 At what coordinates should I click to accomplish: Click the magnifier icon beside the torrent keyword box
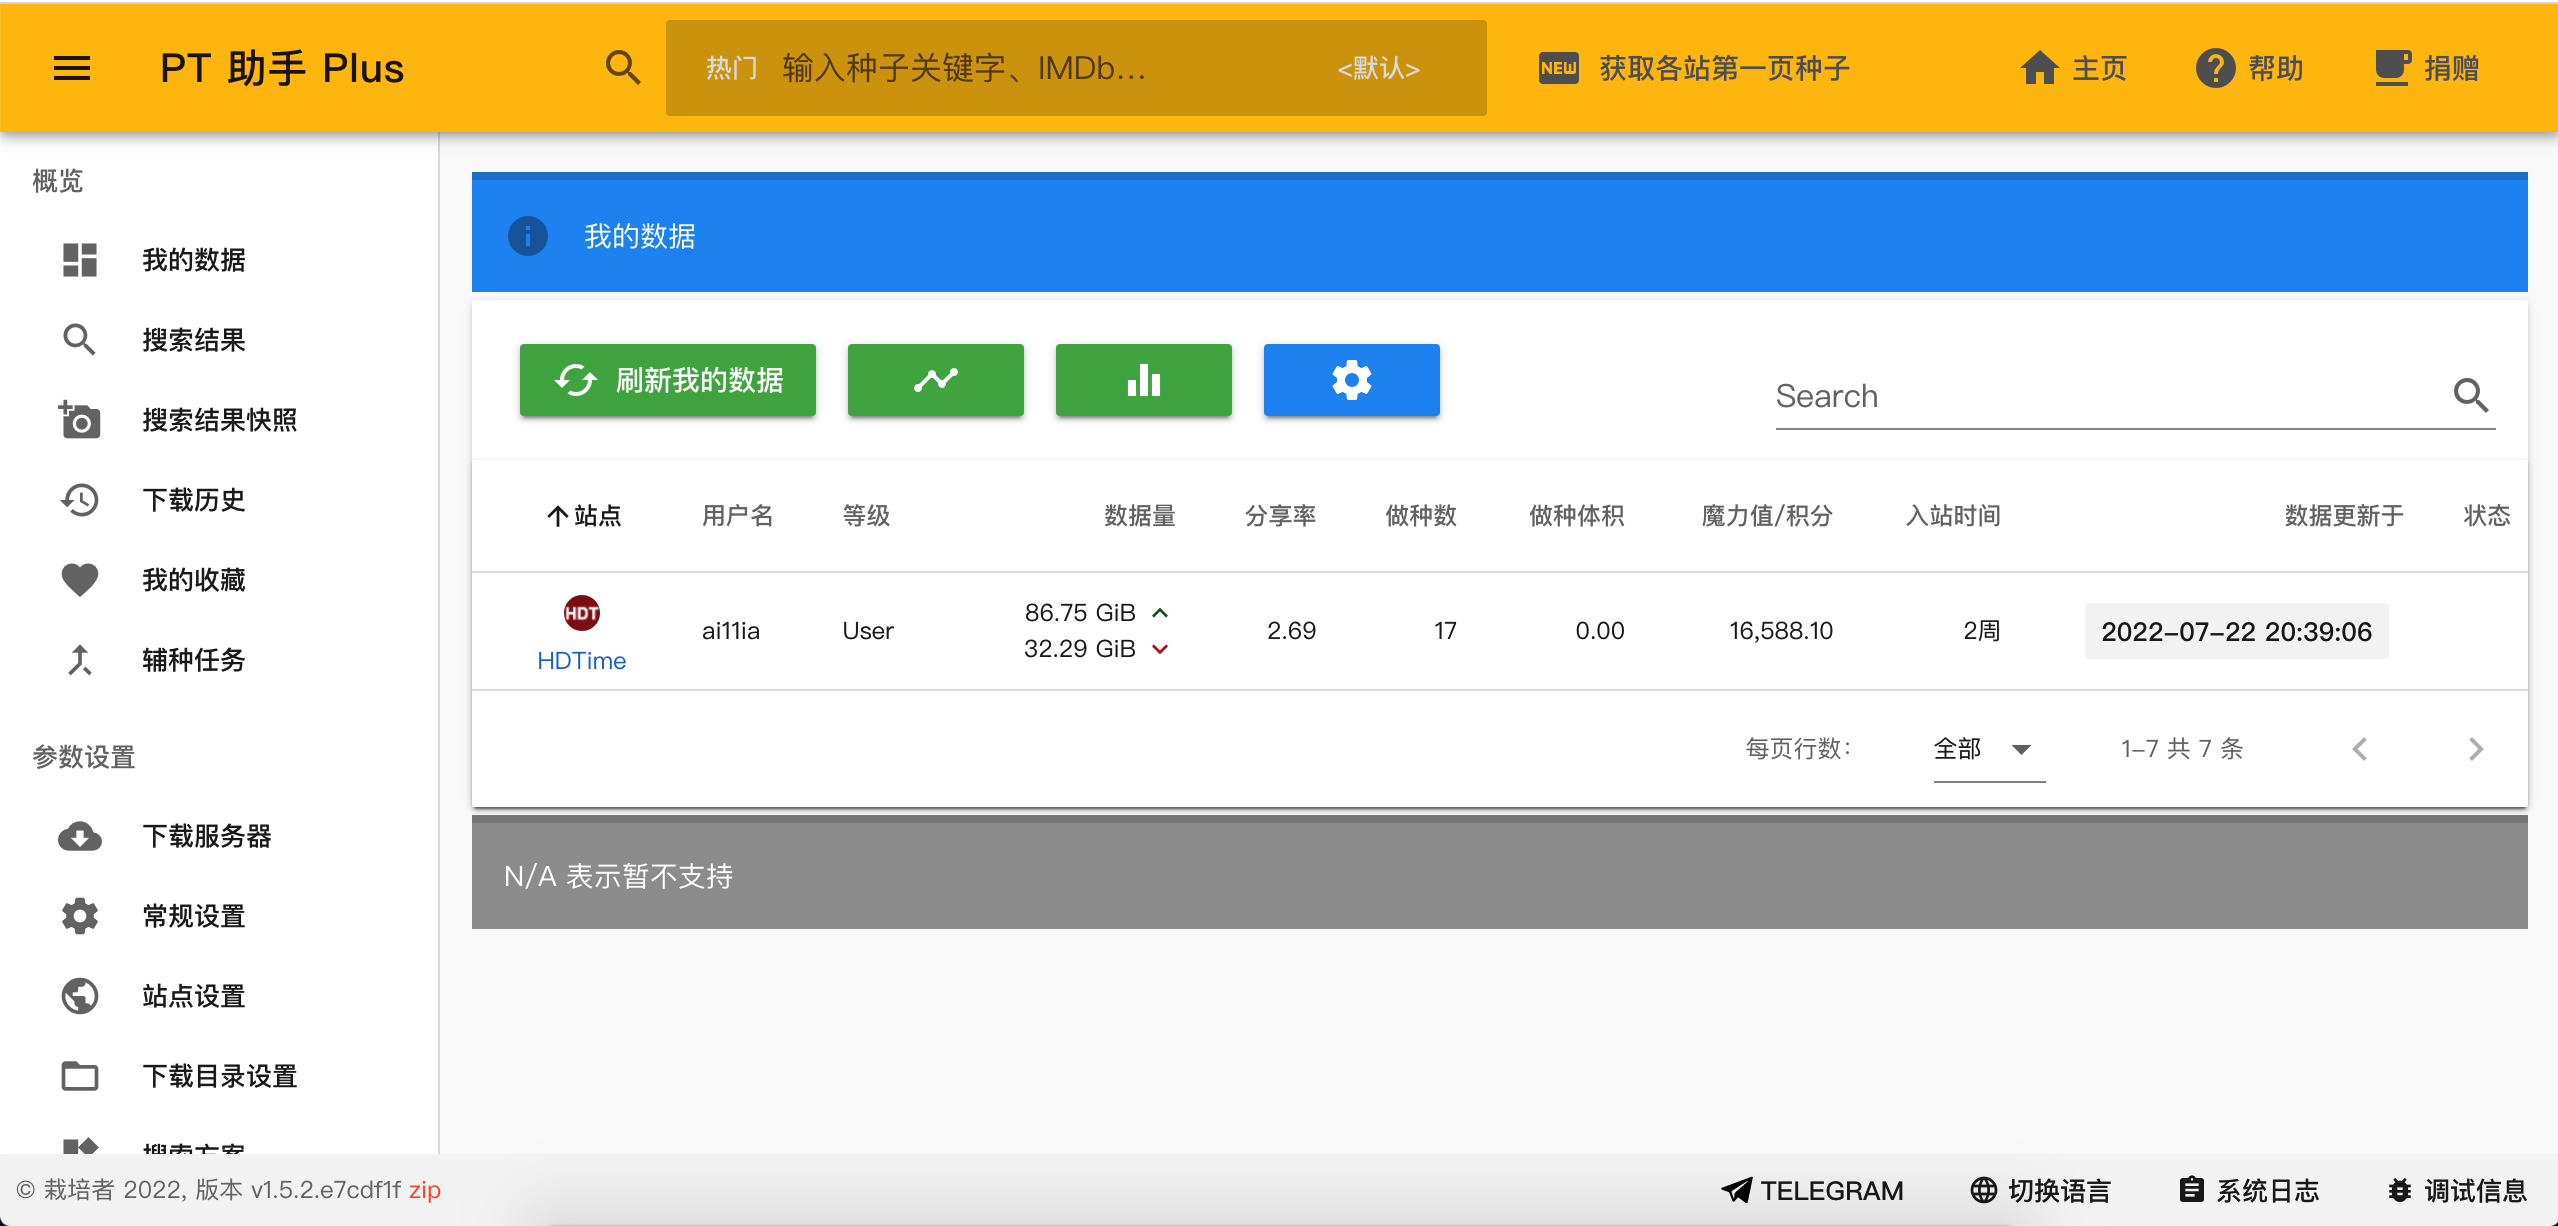coord(623,68)
